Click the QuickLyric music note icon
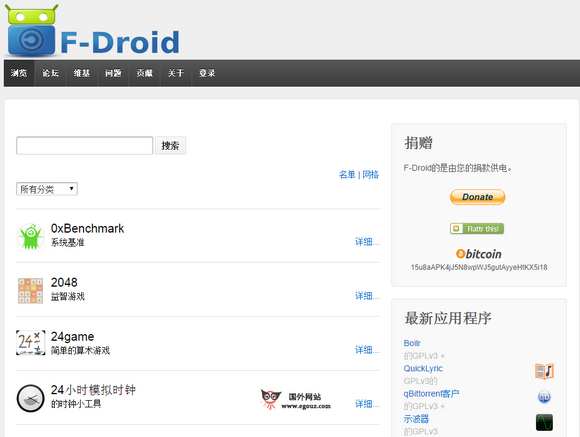Screen dimensions: 580x437 [544, 371]
